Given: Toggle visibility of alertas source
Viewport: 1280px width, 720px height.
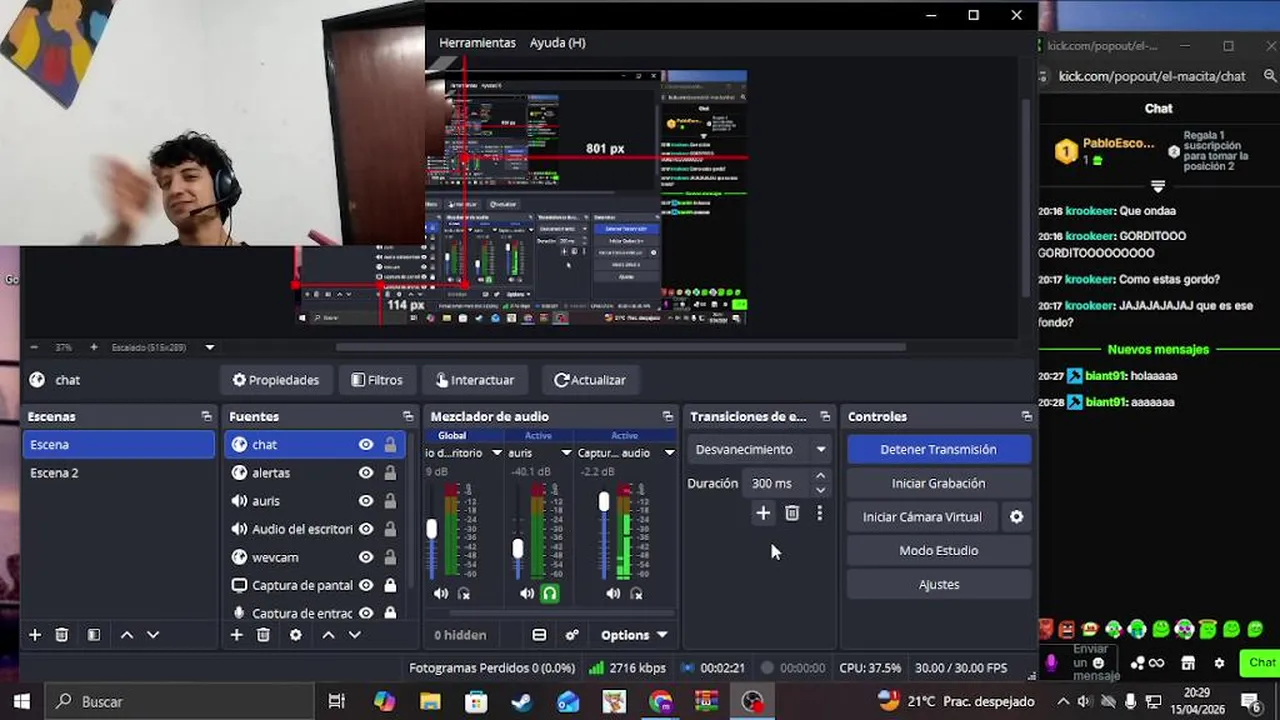Looking at the screenshot, I should [x=366, y=473].
